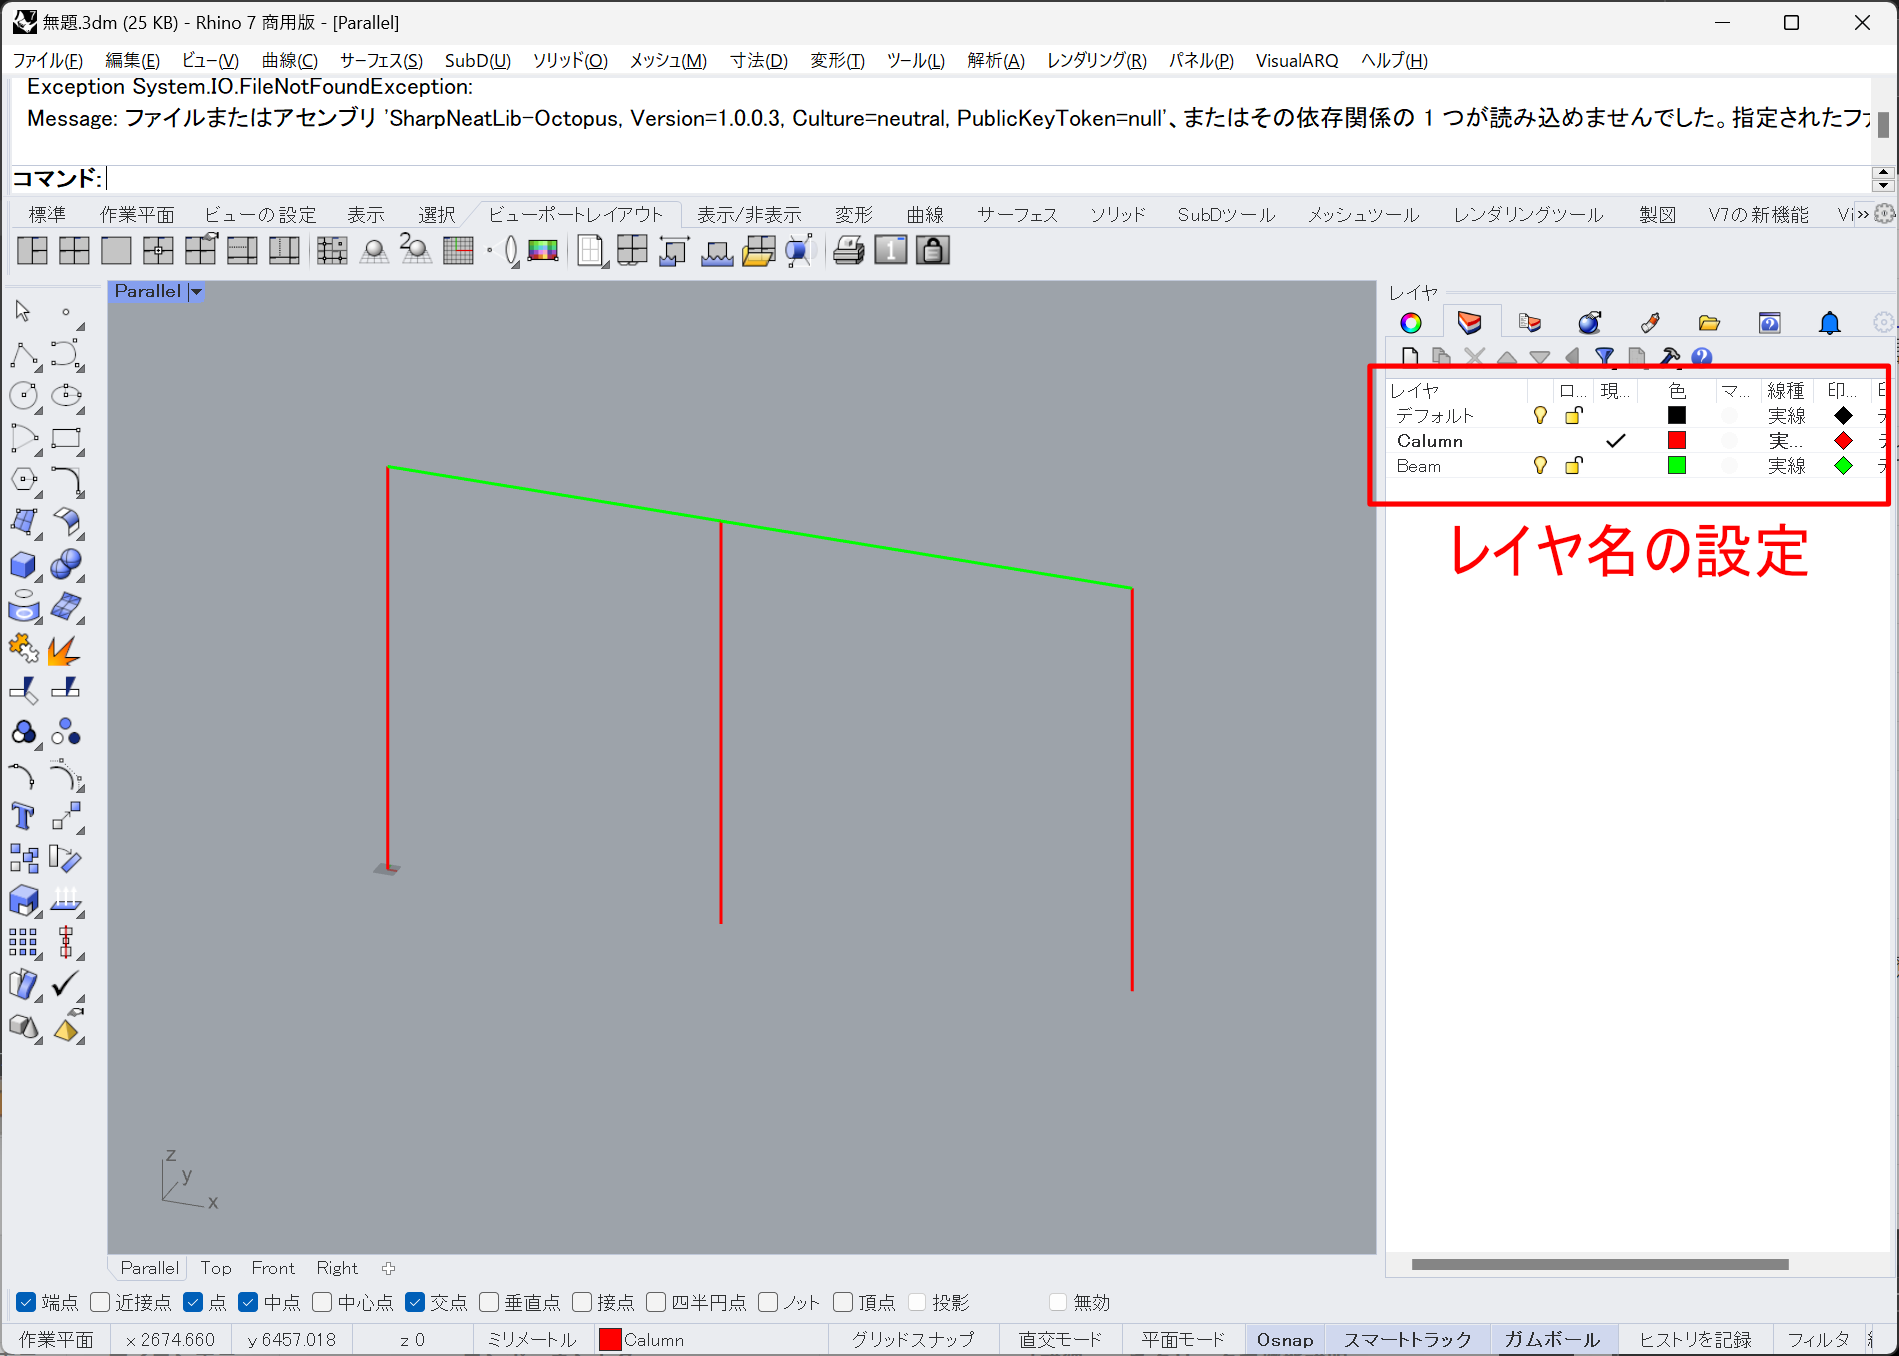Open the Parallel viewport title dropdown
Viewport: 1899px width, 1356px height.
click(197, 292)
